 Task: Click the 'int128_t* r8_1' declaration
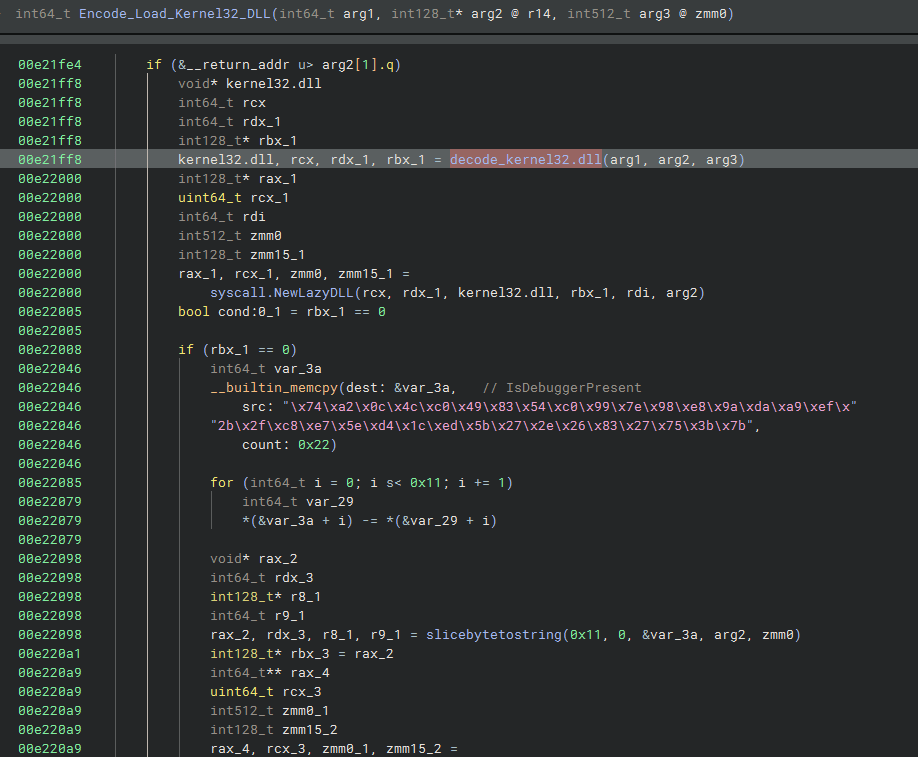[266, 596]
